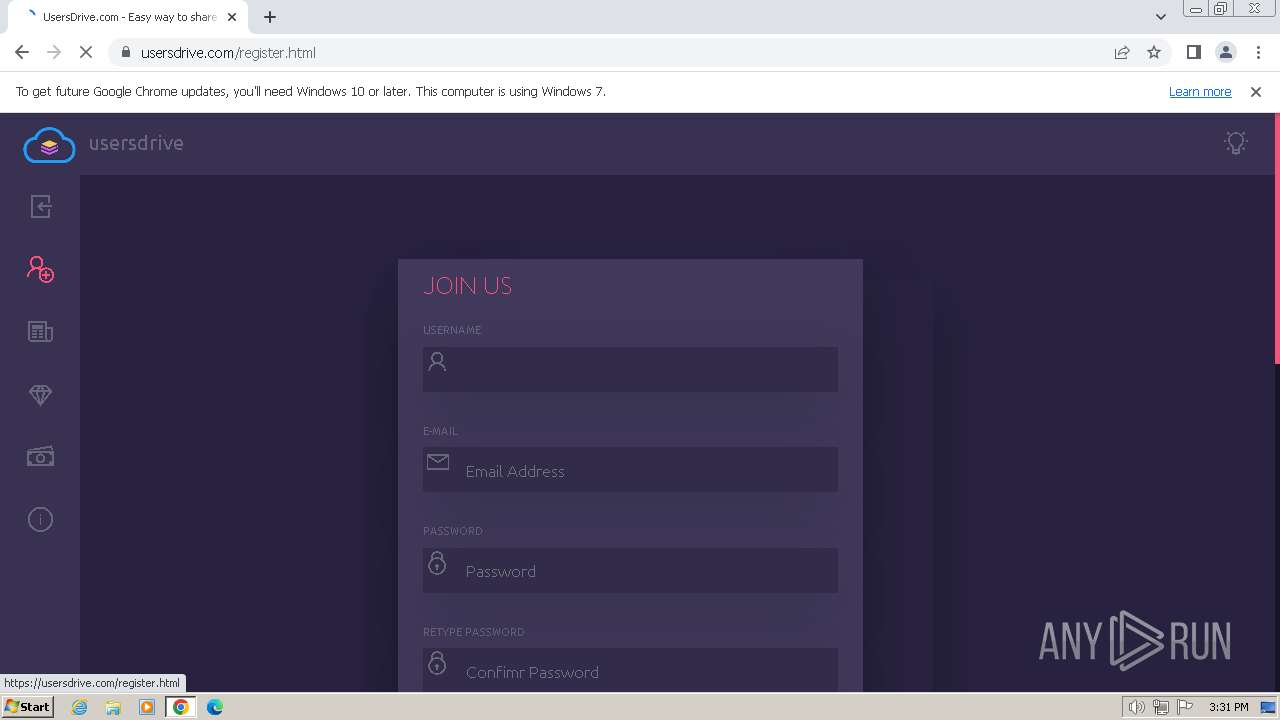Open Chrome side panel
The width and height of the screenshot is (1280, 720).
point(1194,53)
